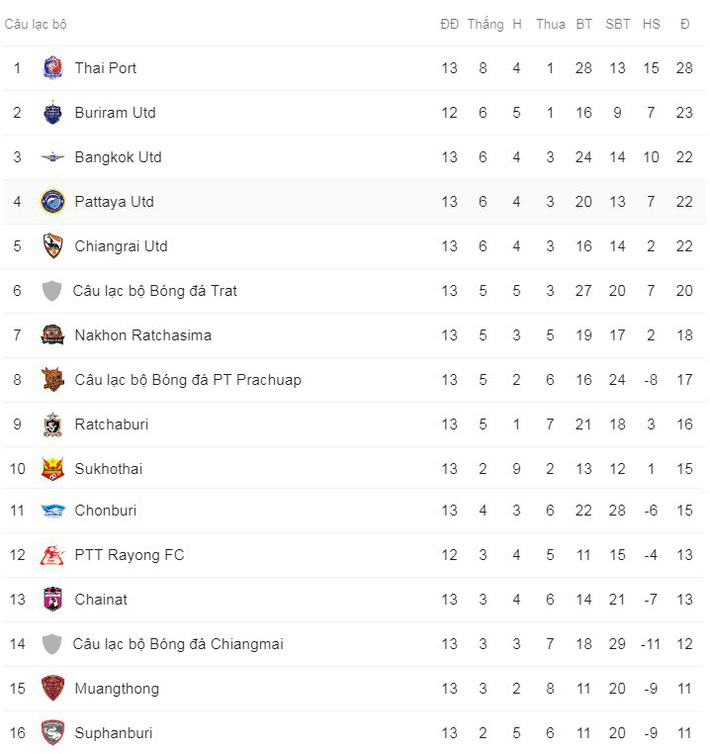Open the Suphanburi team name link
Screen dimensions: 710x754
[x=113, y=733]
